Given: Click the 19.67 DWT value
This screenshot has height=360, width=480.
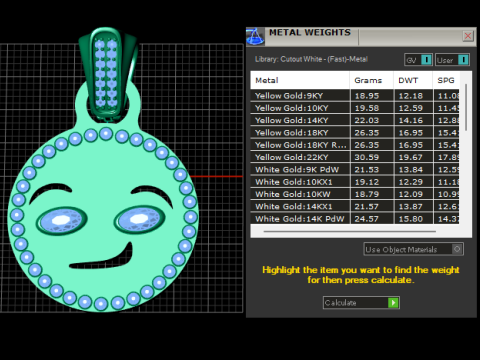Looking at the screenshot, I should coord(411,157).
